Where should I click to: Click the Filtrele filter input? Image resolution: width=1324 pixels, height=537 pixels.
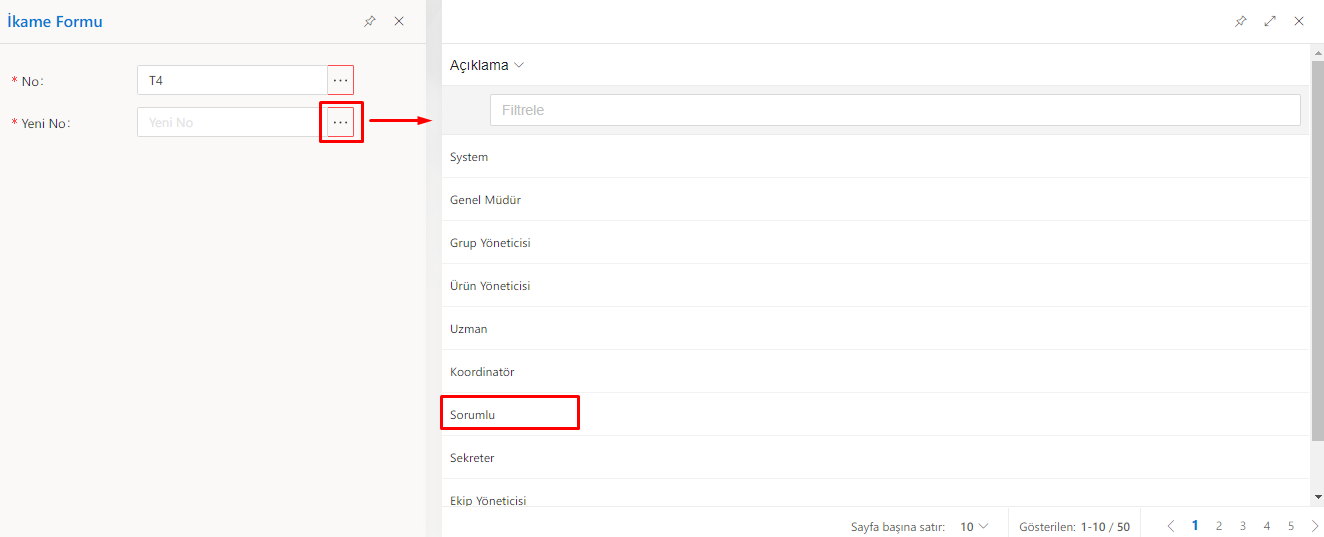point(894,110)
